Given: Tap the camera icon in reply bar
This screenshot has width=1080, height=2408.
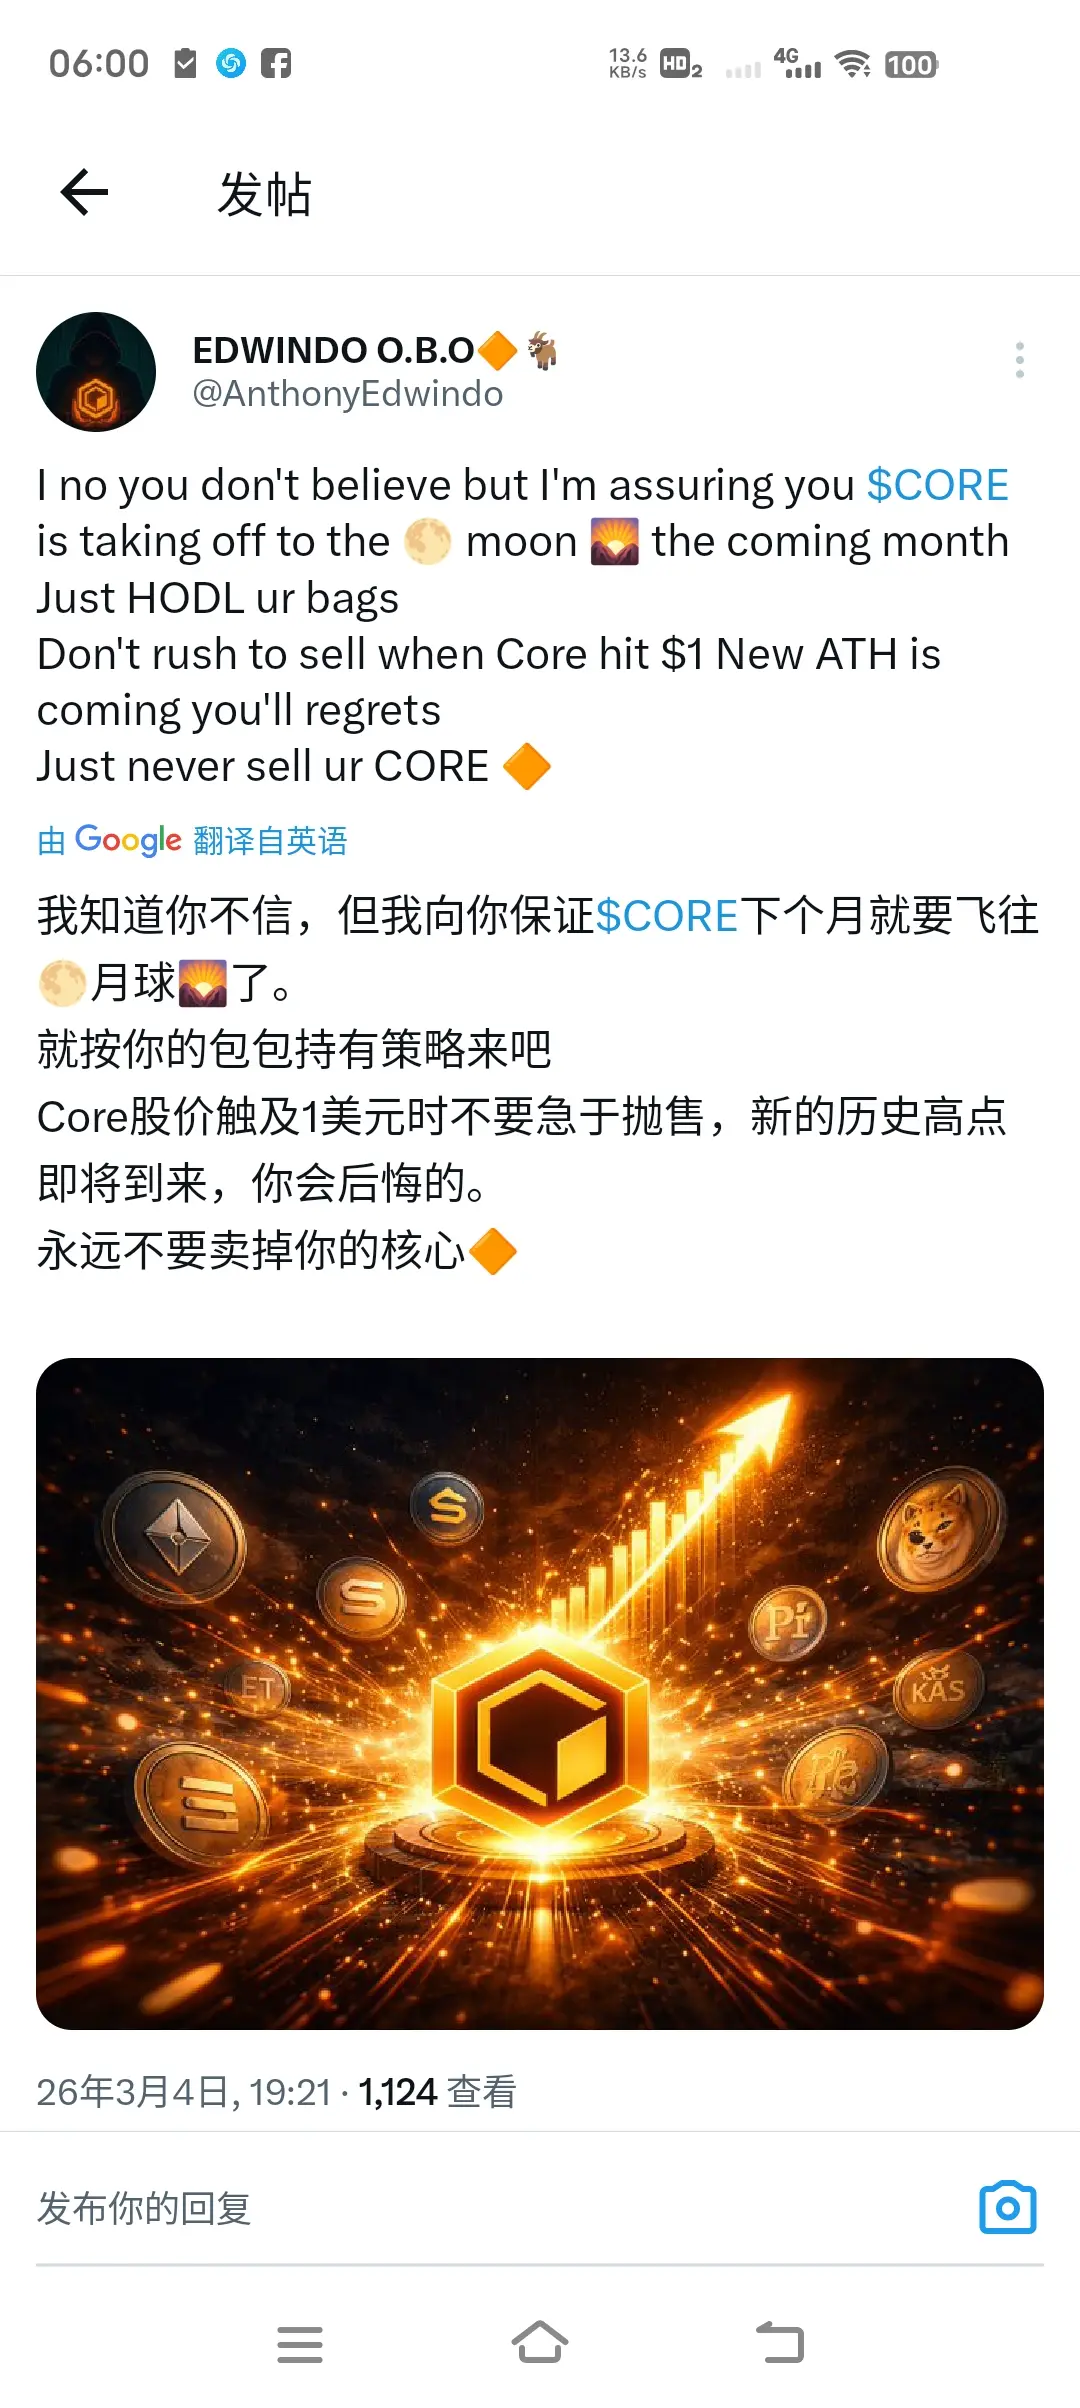Looking at the screenshot, I should [x=1008, y=2207].
